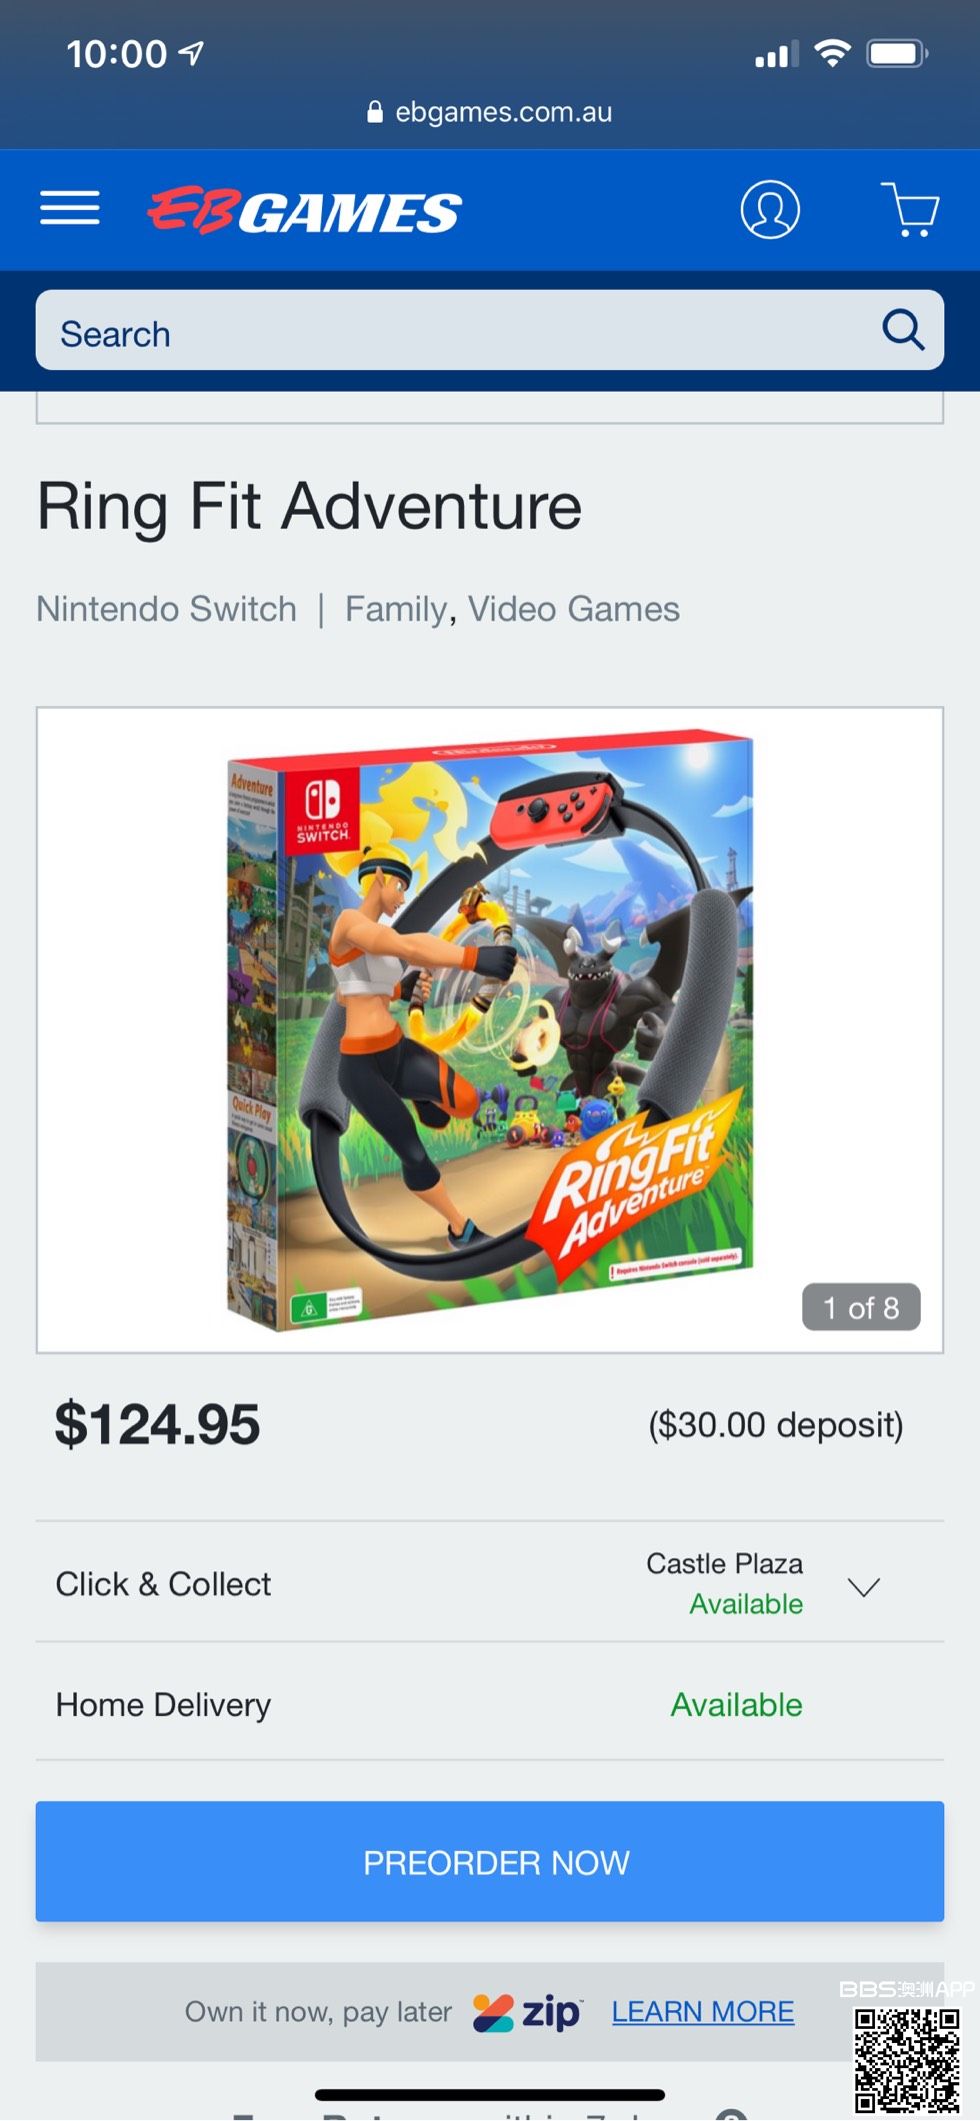Select the Home Delivery option row
Viewport: 980px width, 2121px height.
(x=164, y=1704)
